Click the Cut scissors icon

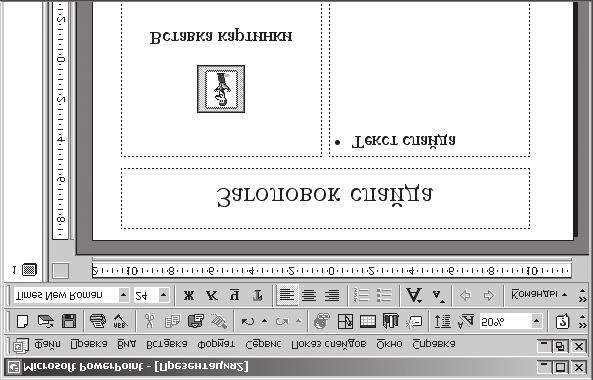point(150,322)
